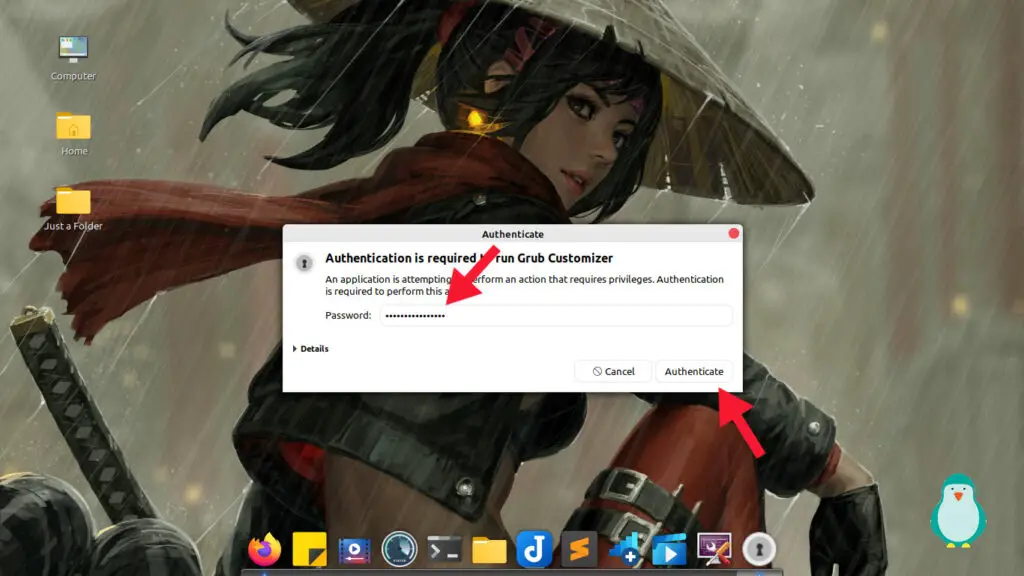Open Firefox from the dock

[264, 549]
